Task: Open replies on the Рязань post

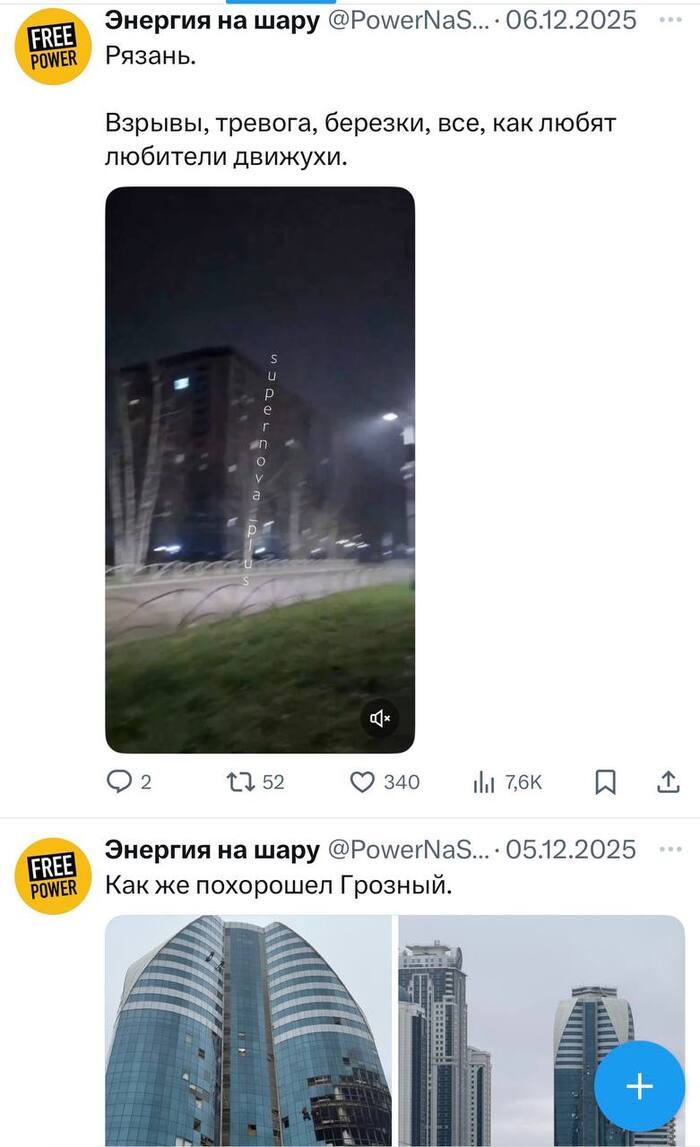Action: coord(129,782)
